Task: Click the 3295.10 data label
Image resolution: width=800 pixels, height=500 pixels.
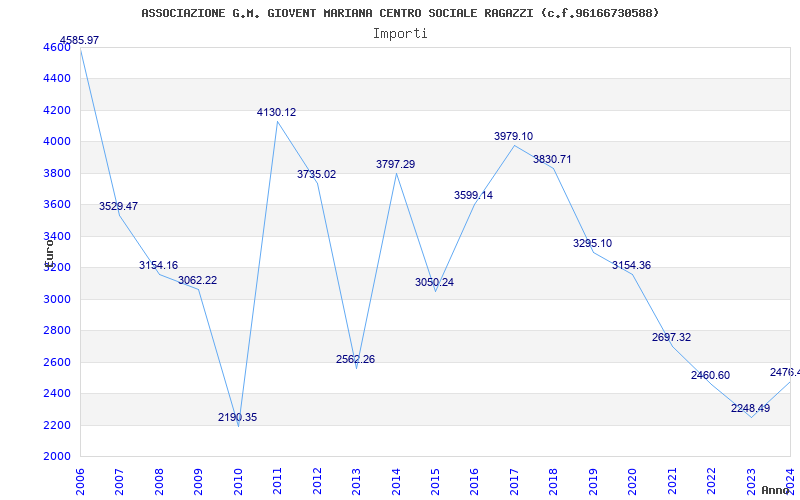Action: pos(592,243)
